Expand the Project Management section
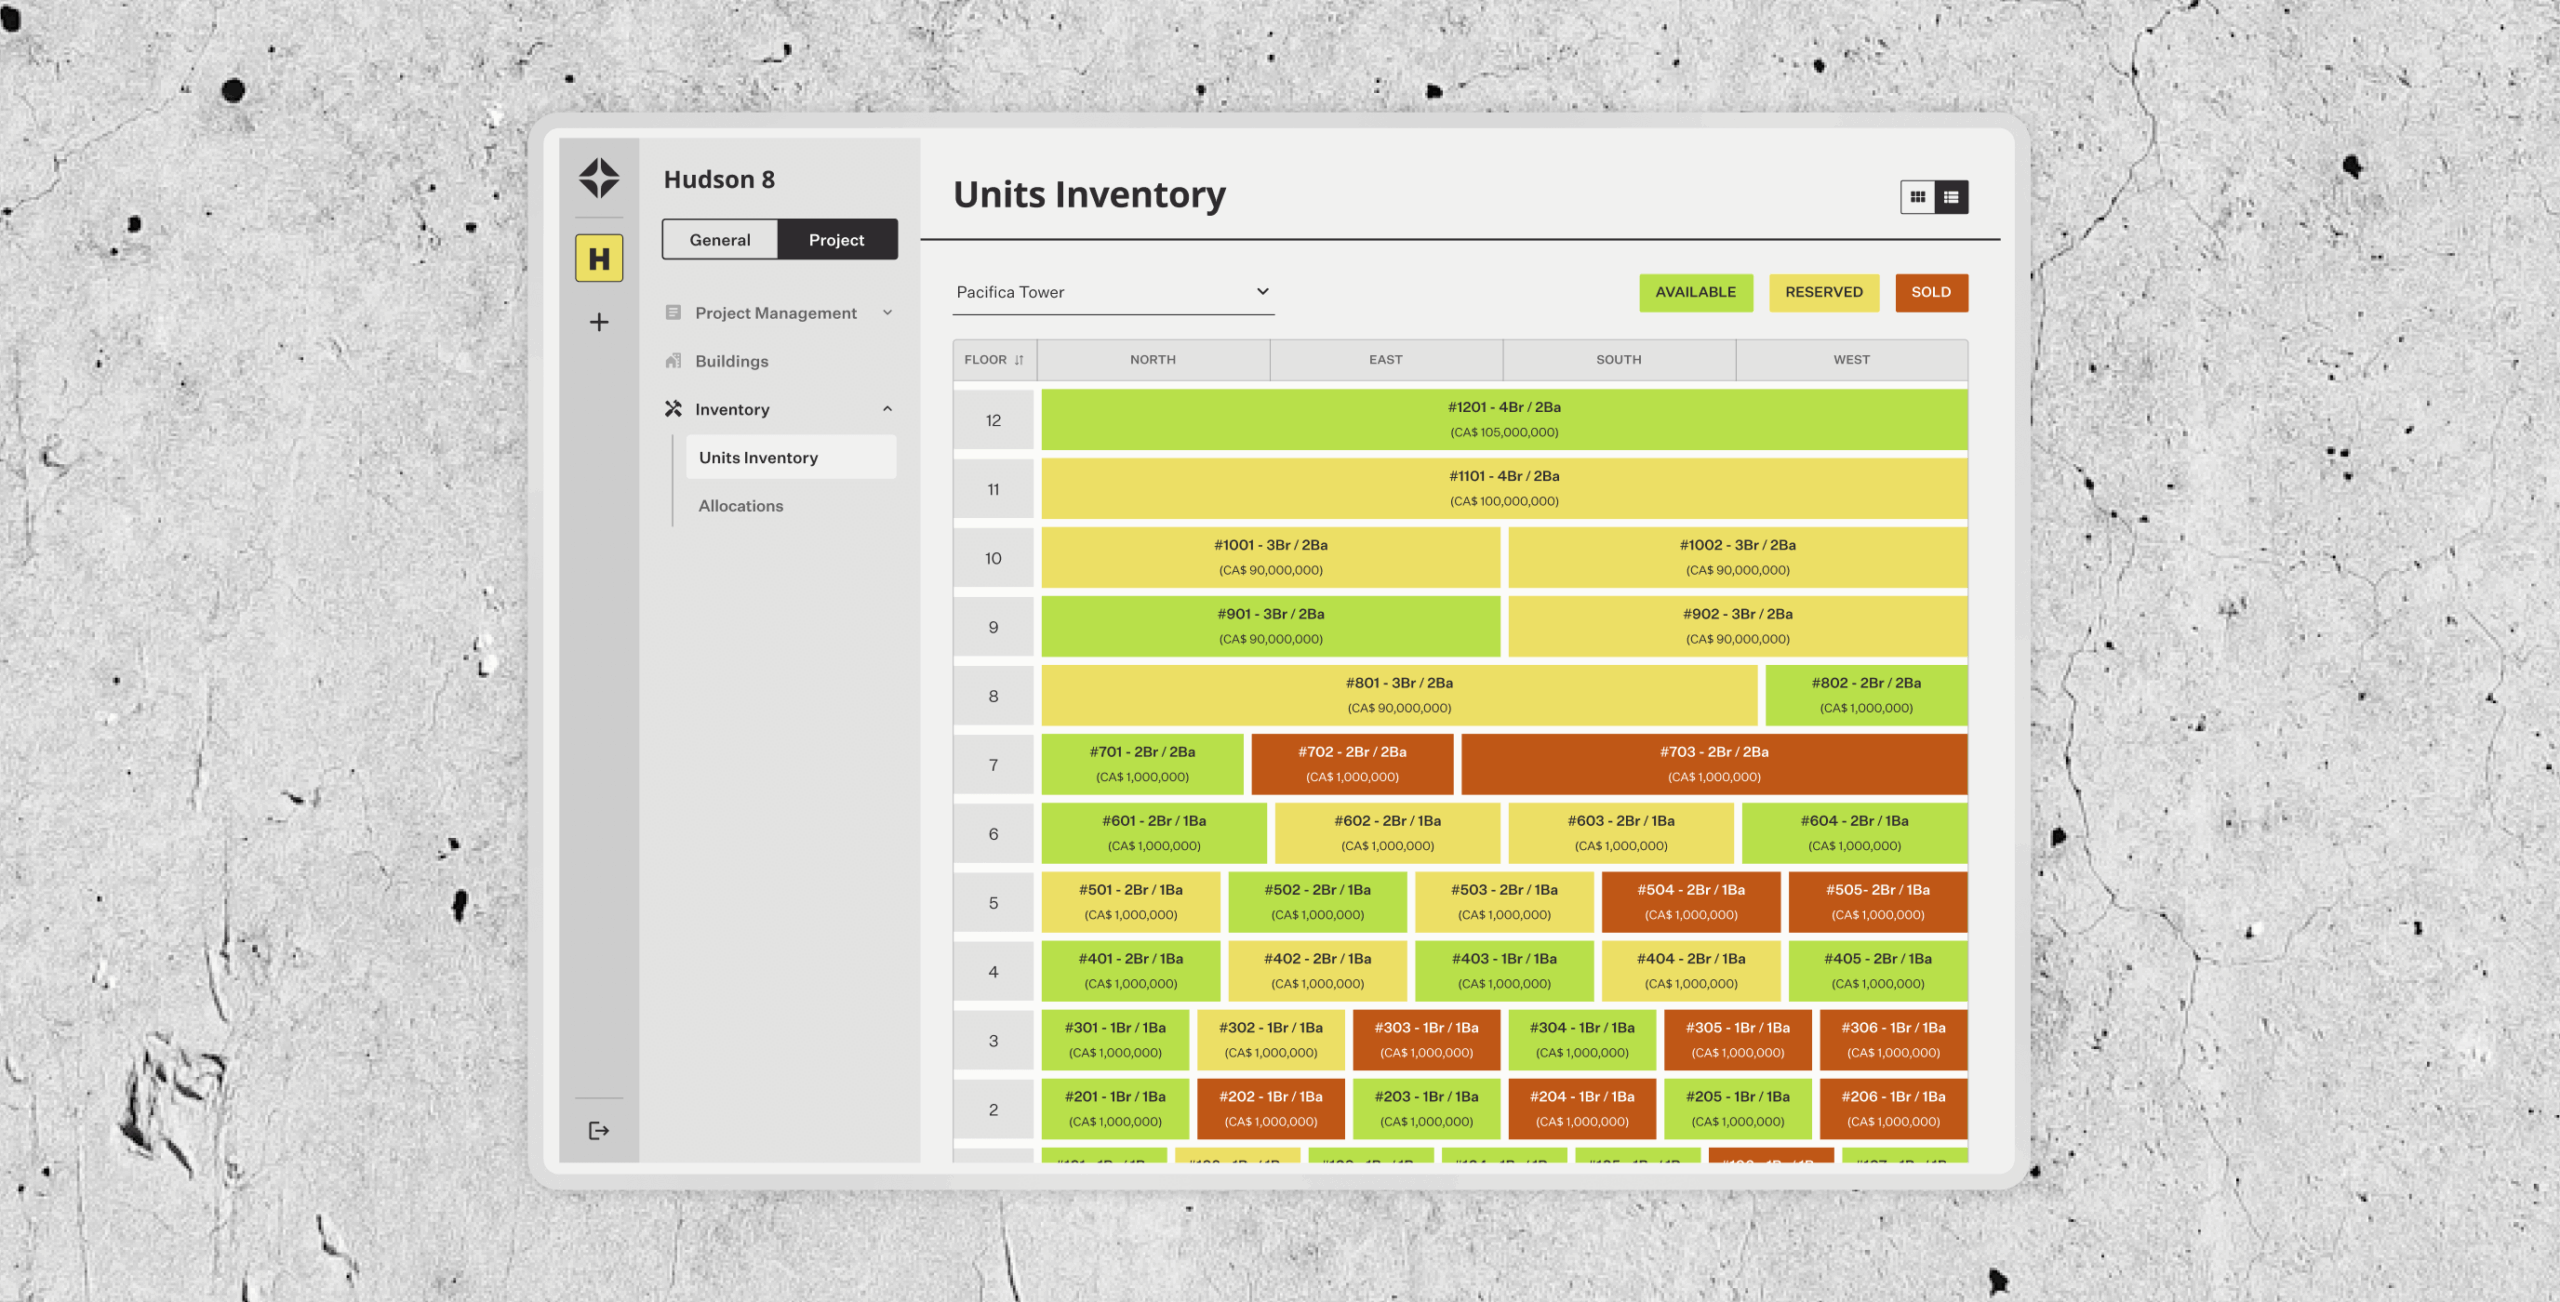2560x1302 pixels. tap(886, 312)
